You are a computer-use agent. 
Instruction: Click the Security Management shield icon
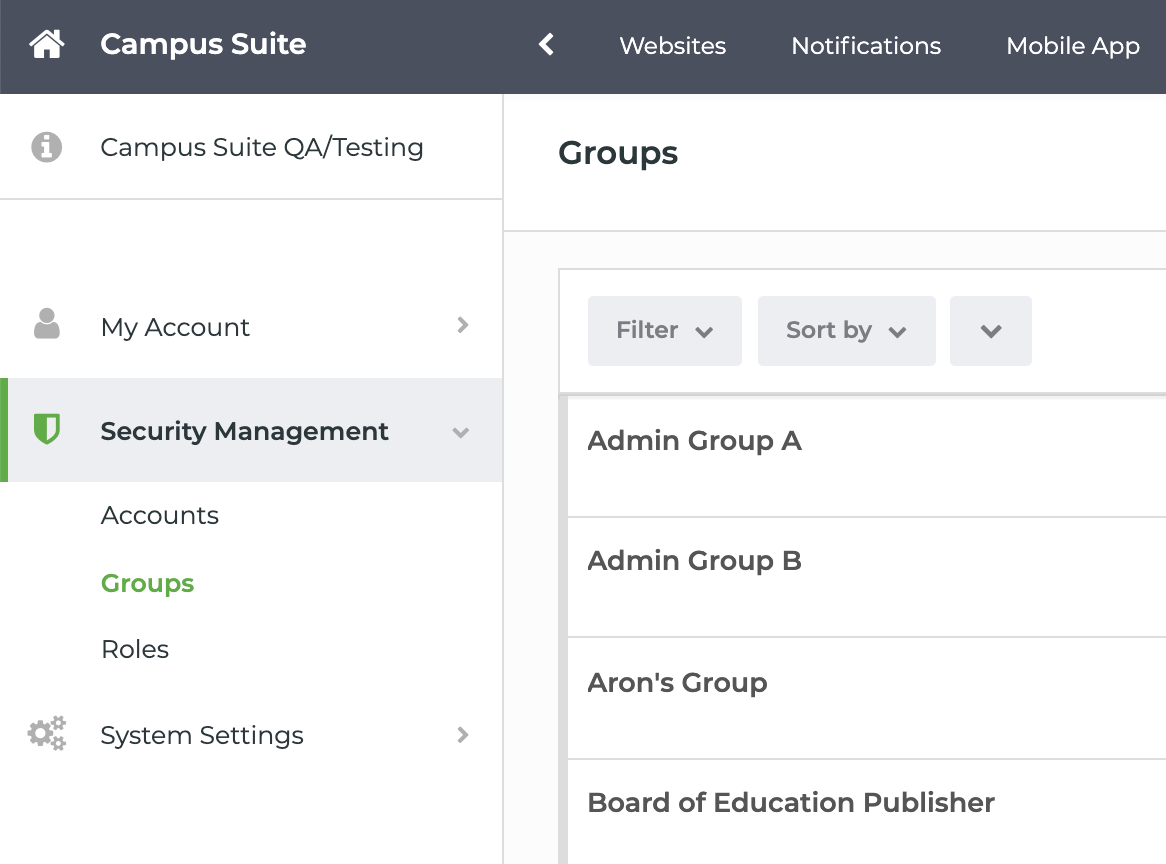pos(47,430)
